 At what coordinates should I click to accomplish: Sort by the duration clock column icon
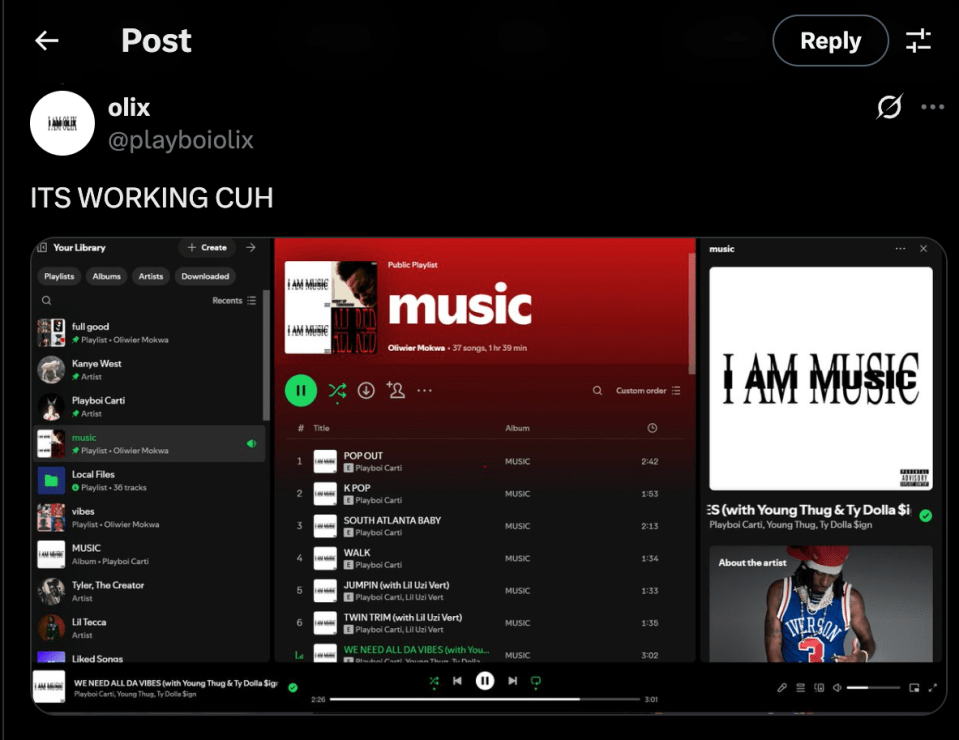coord(652,428)
